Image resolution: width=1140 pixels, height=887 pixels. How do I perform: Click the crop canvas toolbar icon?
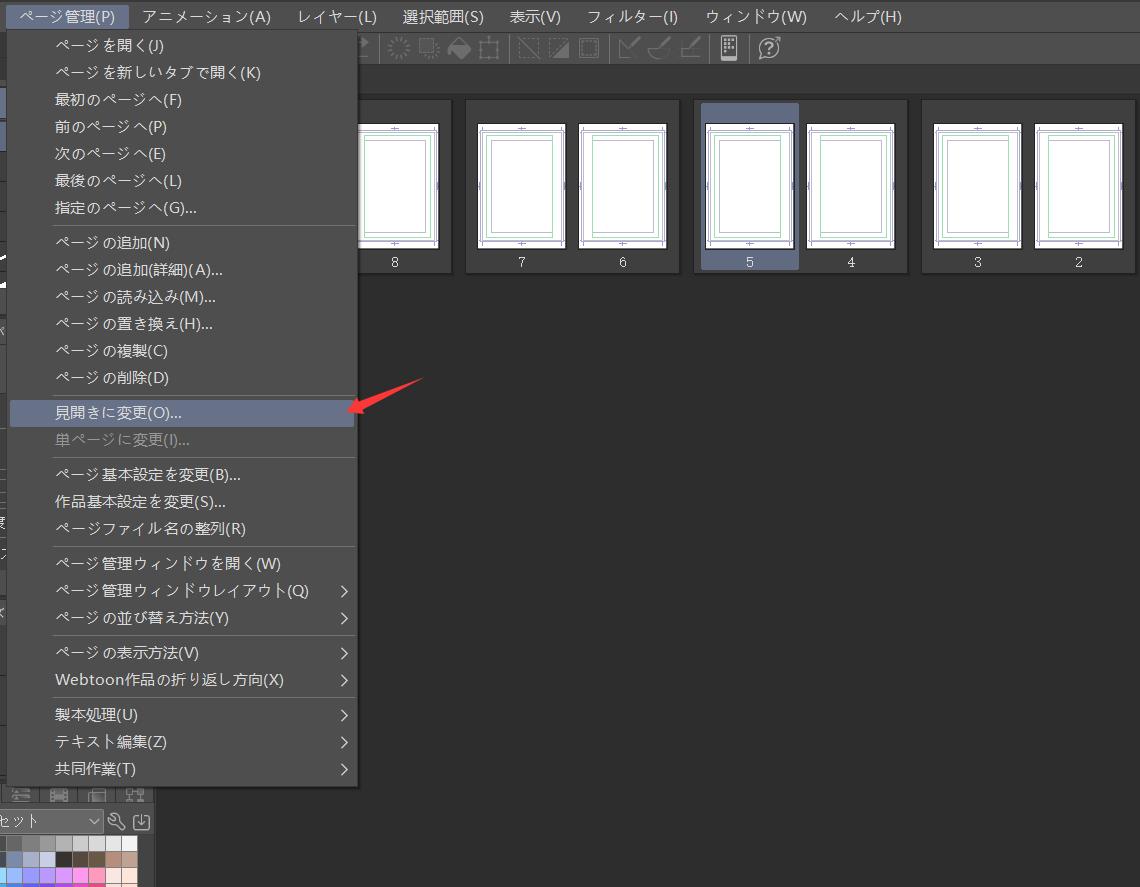pyautogui.click(x=491, y=48)
